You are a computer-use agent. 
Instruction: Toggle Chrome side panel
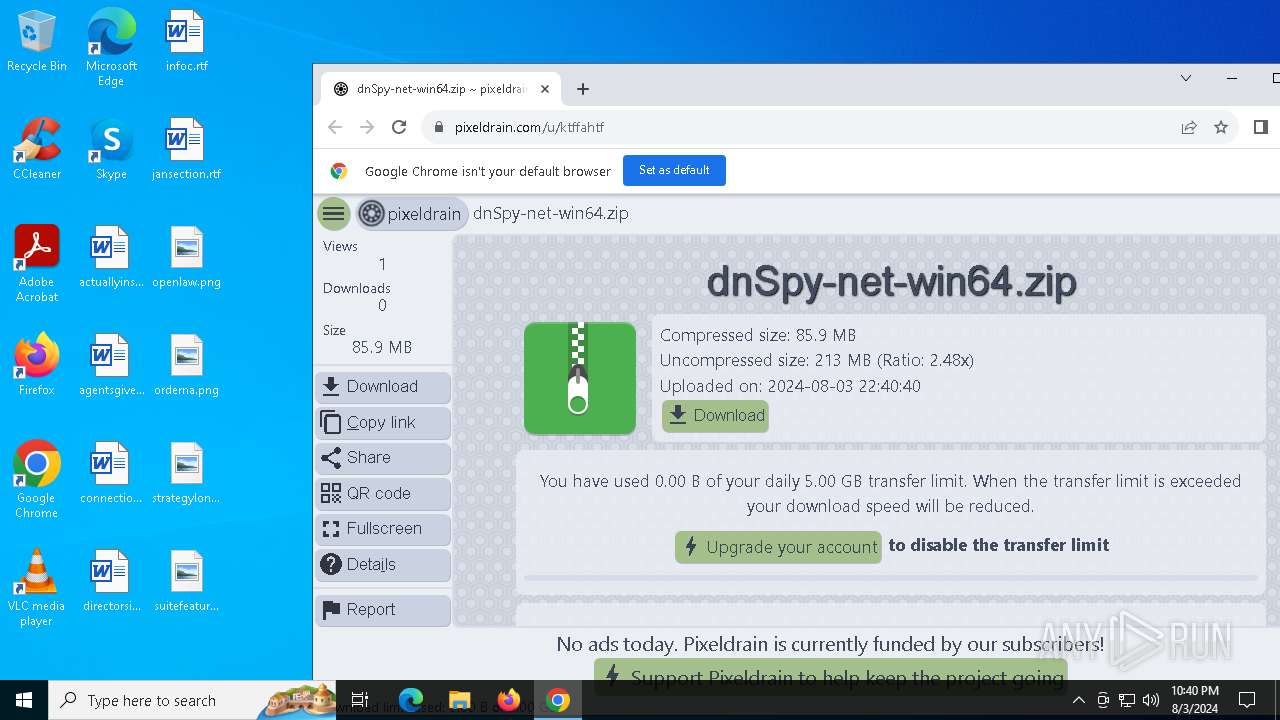point(1261,127)
